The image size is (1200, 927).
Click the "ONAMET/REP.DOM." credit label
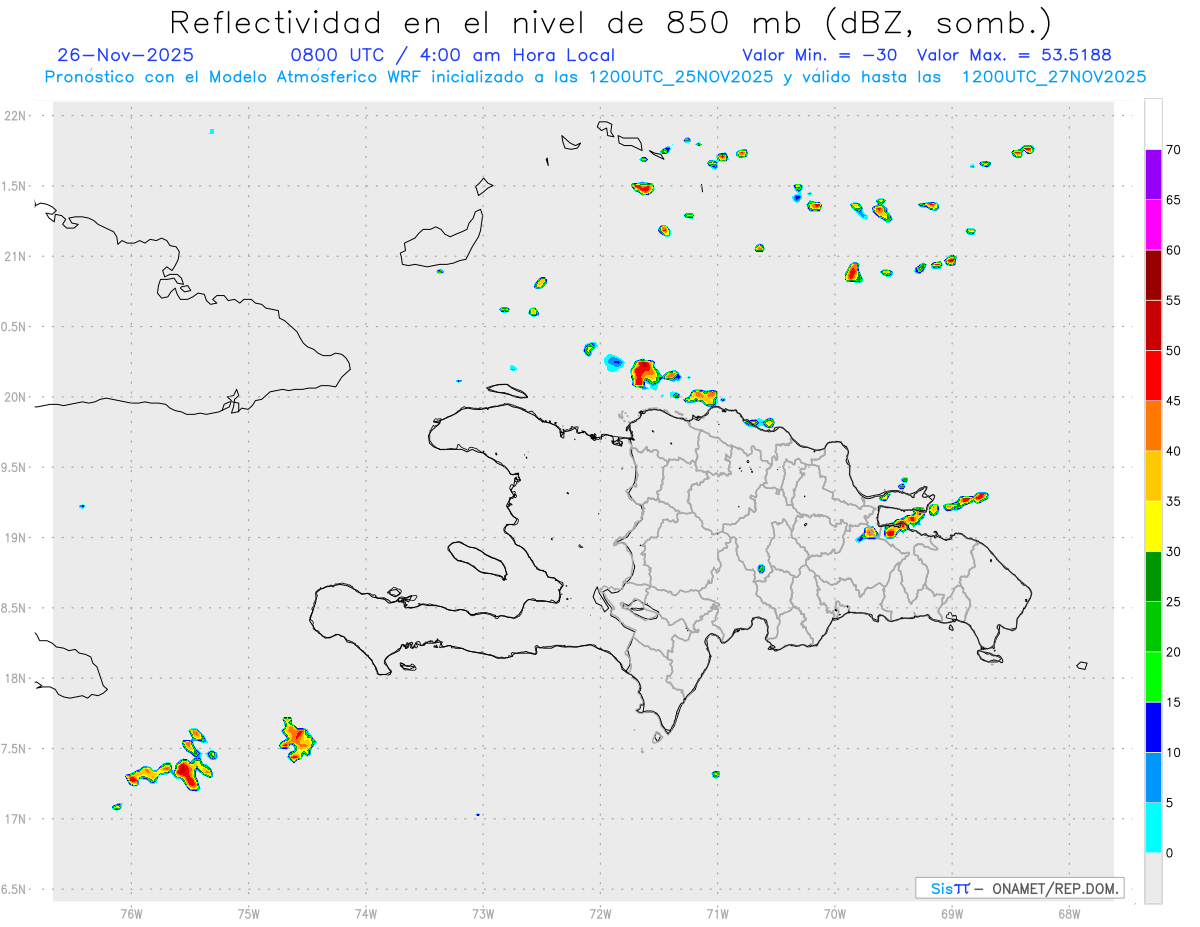(1055, 888)
